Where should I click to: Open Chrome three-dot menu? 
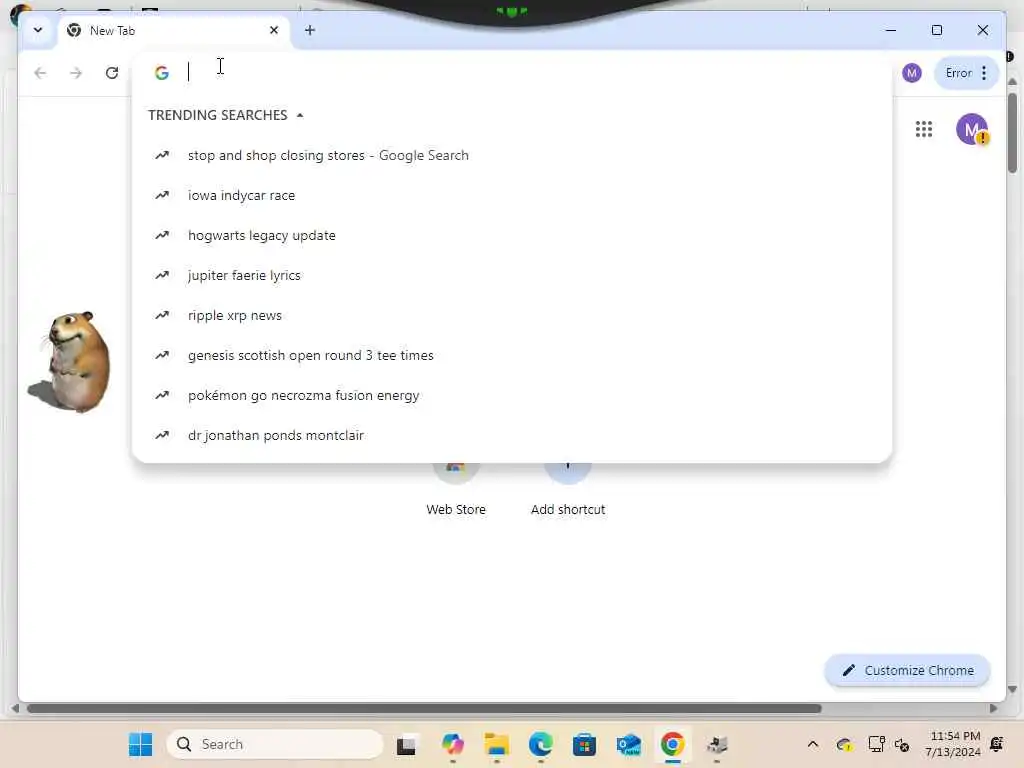pyautogui.click(x=984, y=72)
